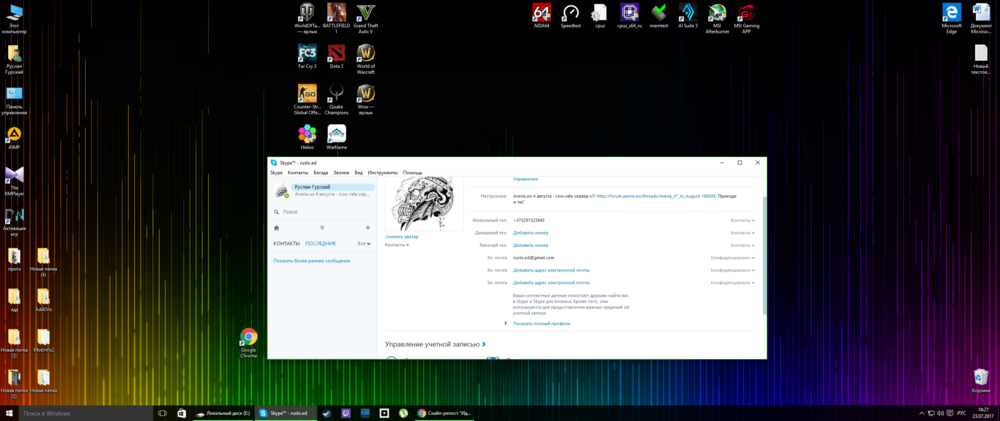
Task: Click the Skype home icon in sidebar
Action: (x=277, y=228)
